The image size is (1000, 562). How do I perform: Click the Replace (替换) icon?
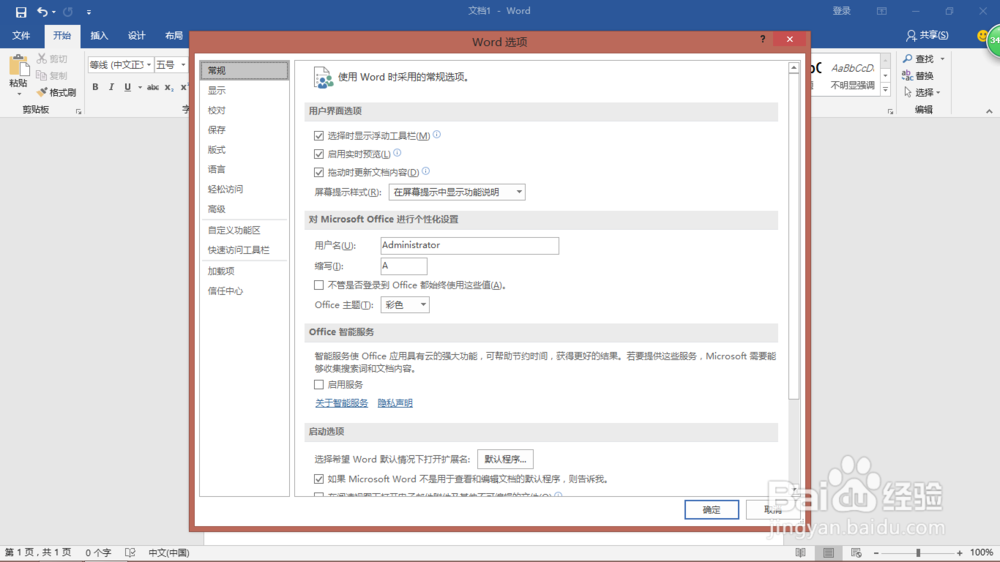coord(907,75)
